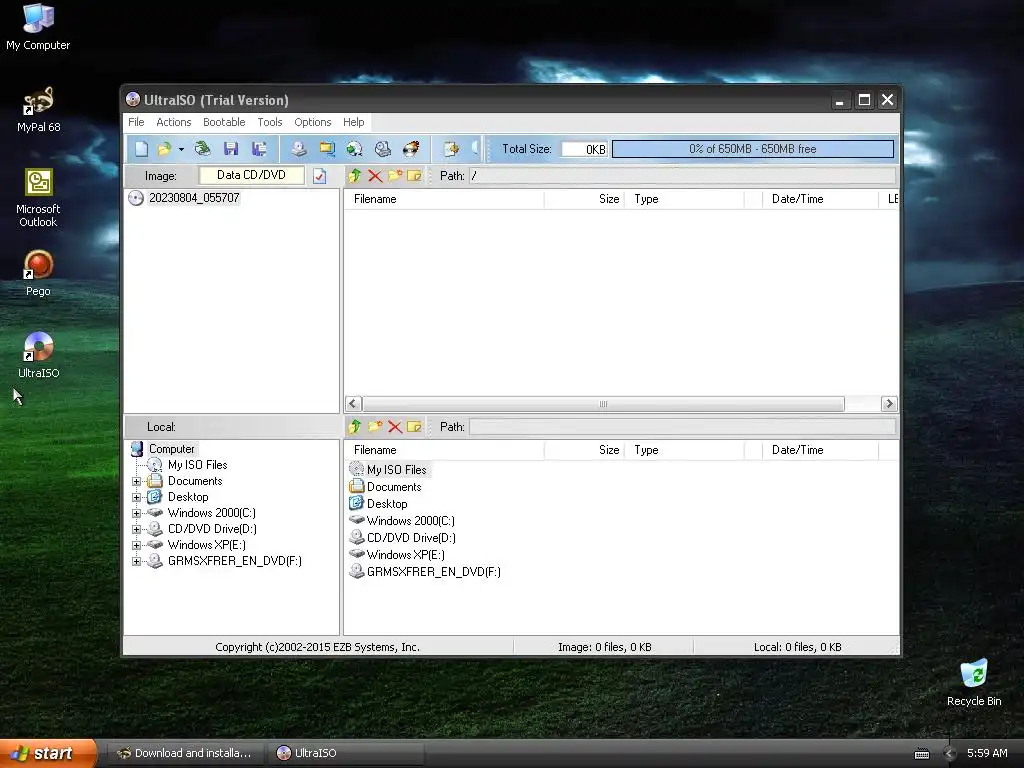Switch to Download and installa... taskbar item
The height and width of the screenshot is (768, 1024).
click(x=184, y=753)
